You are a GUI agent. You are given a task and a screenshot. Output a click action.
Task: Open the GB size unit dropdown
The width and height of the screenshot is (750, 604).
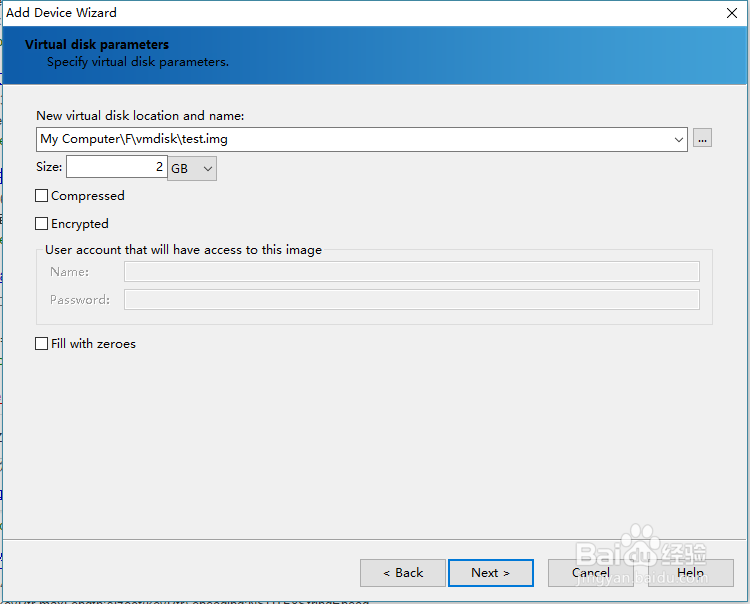193,168
